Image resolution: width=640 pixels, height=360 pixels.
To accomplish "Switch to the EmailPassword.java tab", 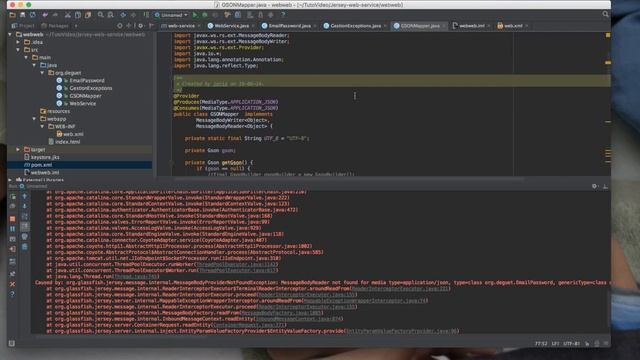I will point(289,26).
